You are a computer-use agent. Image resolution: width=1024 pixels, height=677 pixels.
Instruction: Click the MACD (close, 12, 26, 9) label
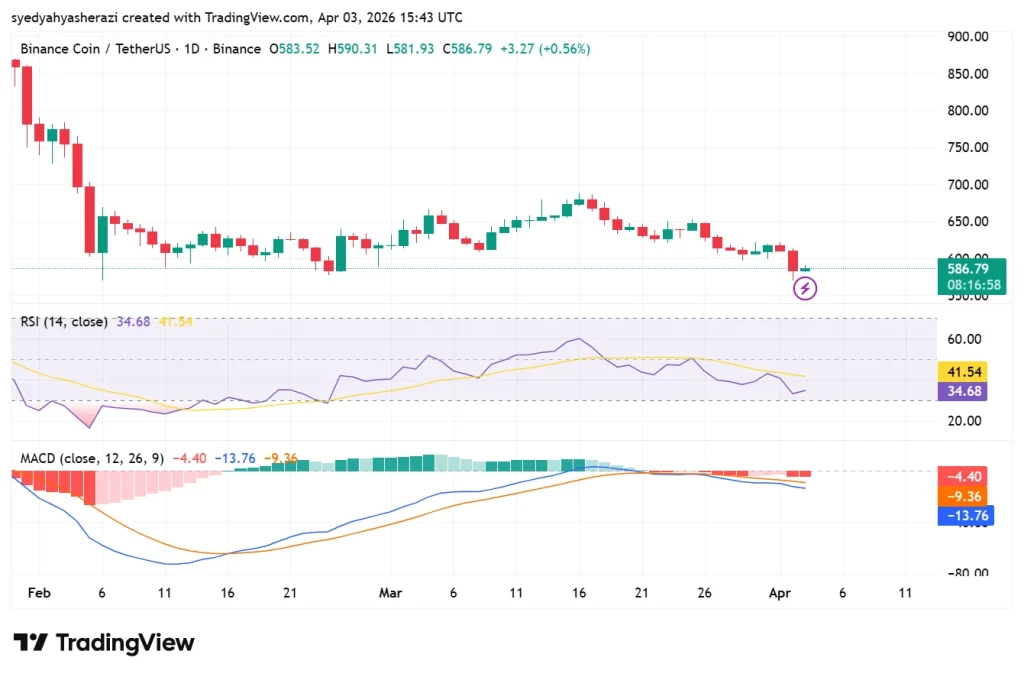coord(92,458)
